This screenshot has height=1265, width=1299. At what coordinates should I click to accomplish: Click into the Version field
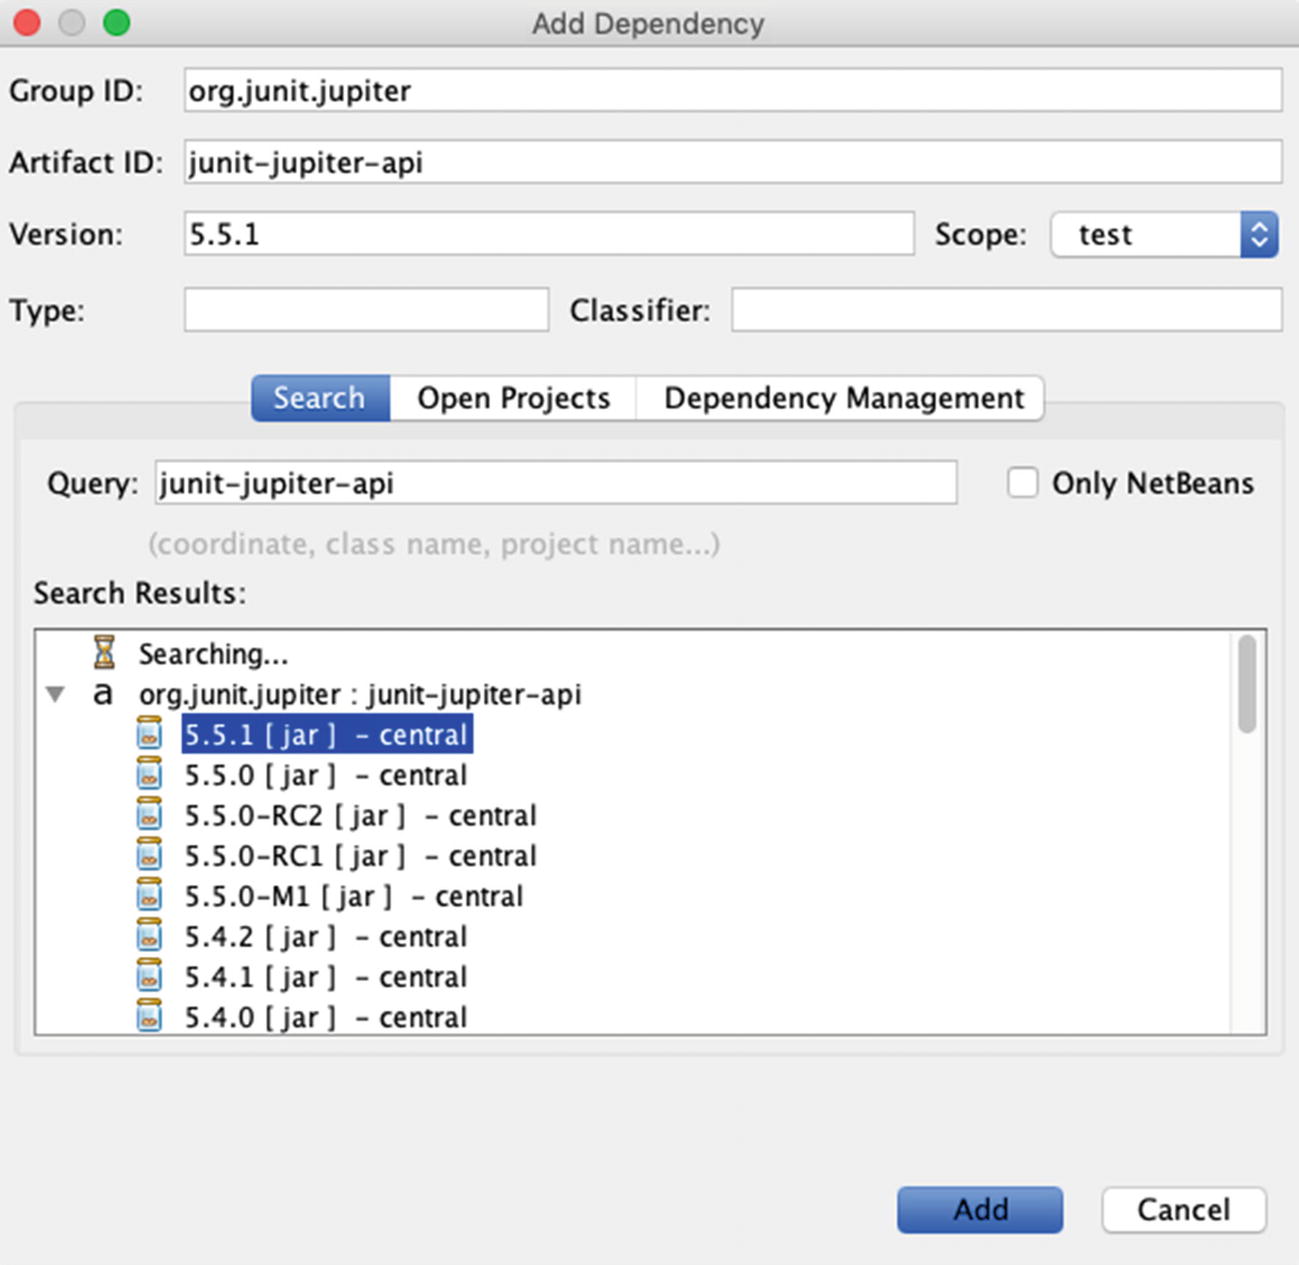click(x=549, y=234)
